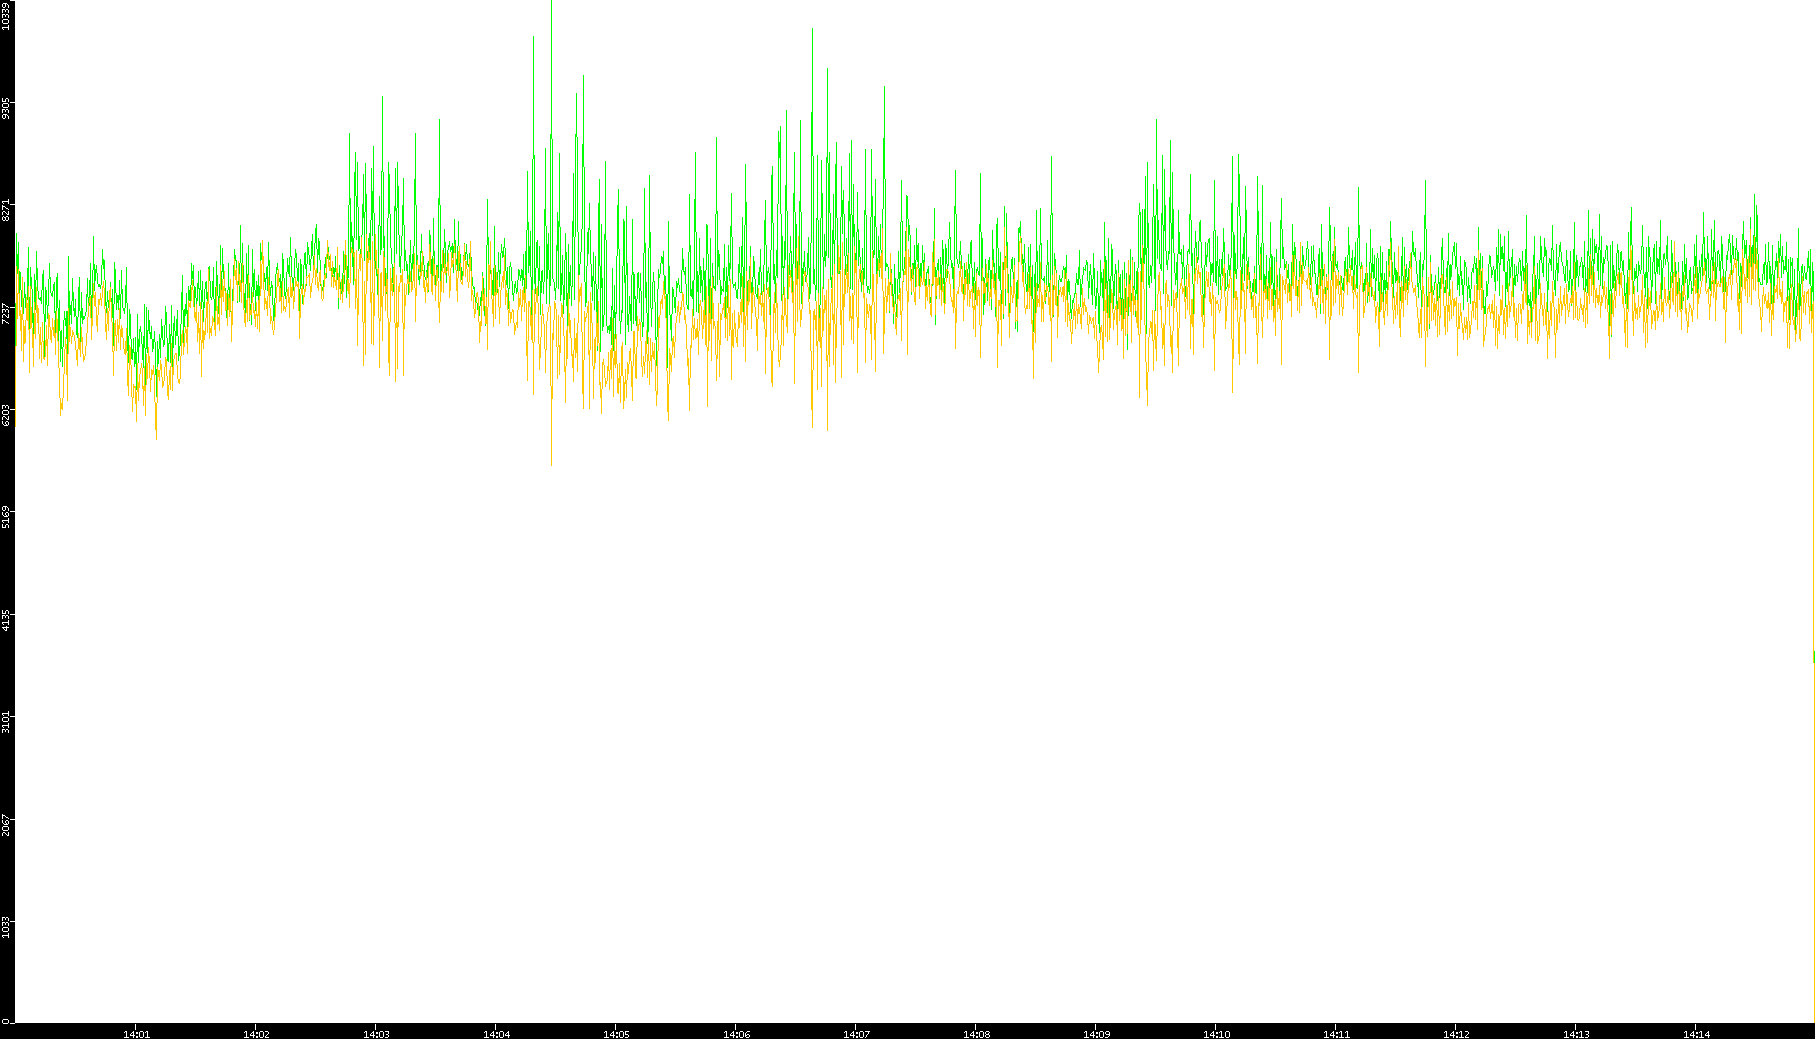Click the 2067 value axis label
This screenshot has height=1039, width=1815.
[6, 825]
